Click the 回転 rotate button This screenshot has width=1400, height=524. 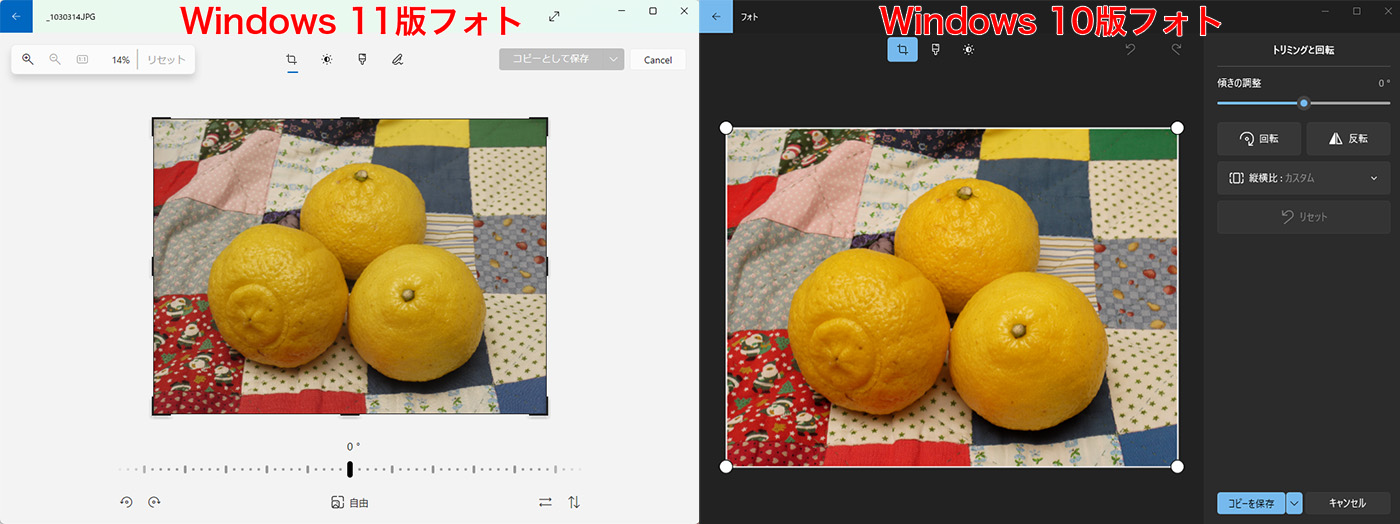(x=1259, y=139)
